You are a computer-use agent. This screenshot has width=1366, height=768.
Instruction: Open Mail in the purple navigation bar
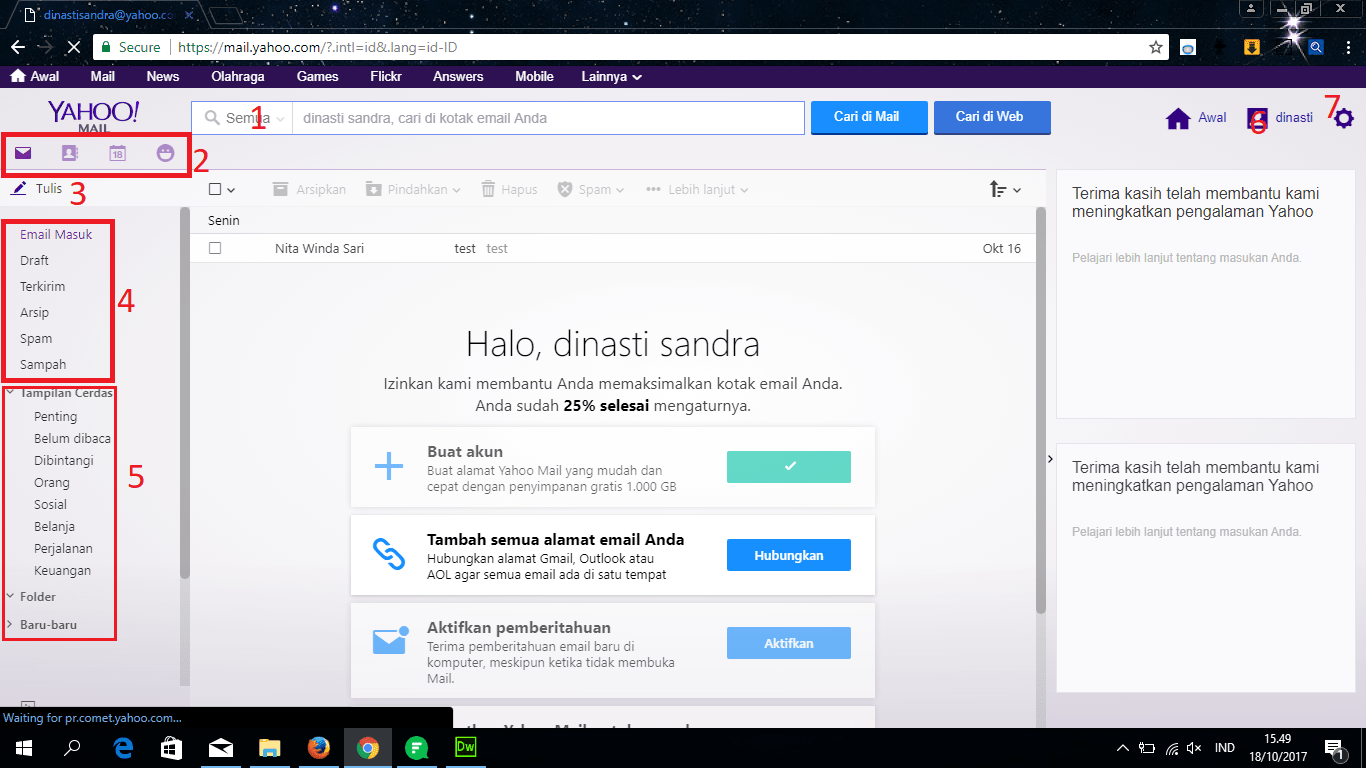point(102,76)
